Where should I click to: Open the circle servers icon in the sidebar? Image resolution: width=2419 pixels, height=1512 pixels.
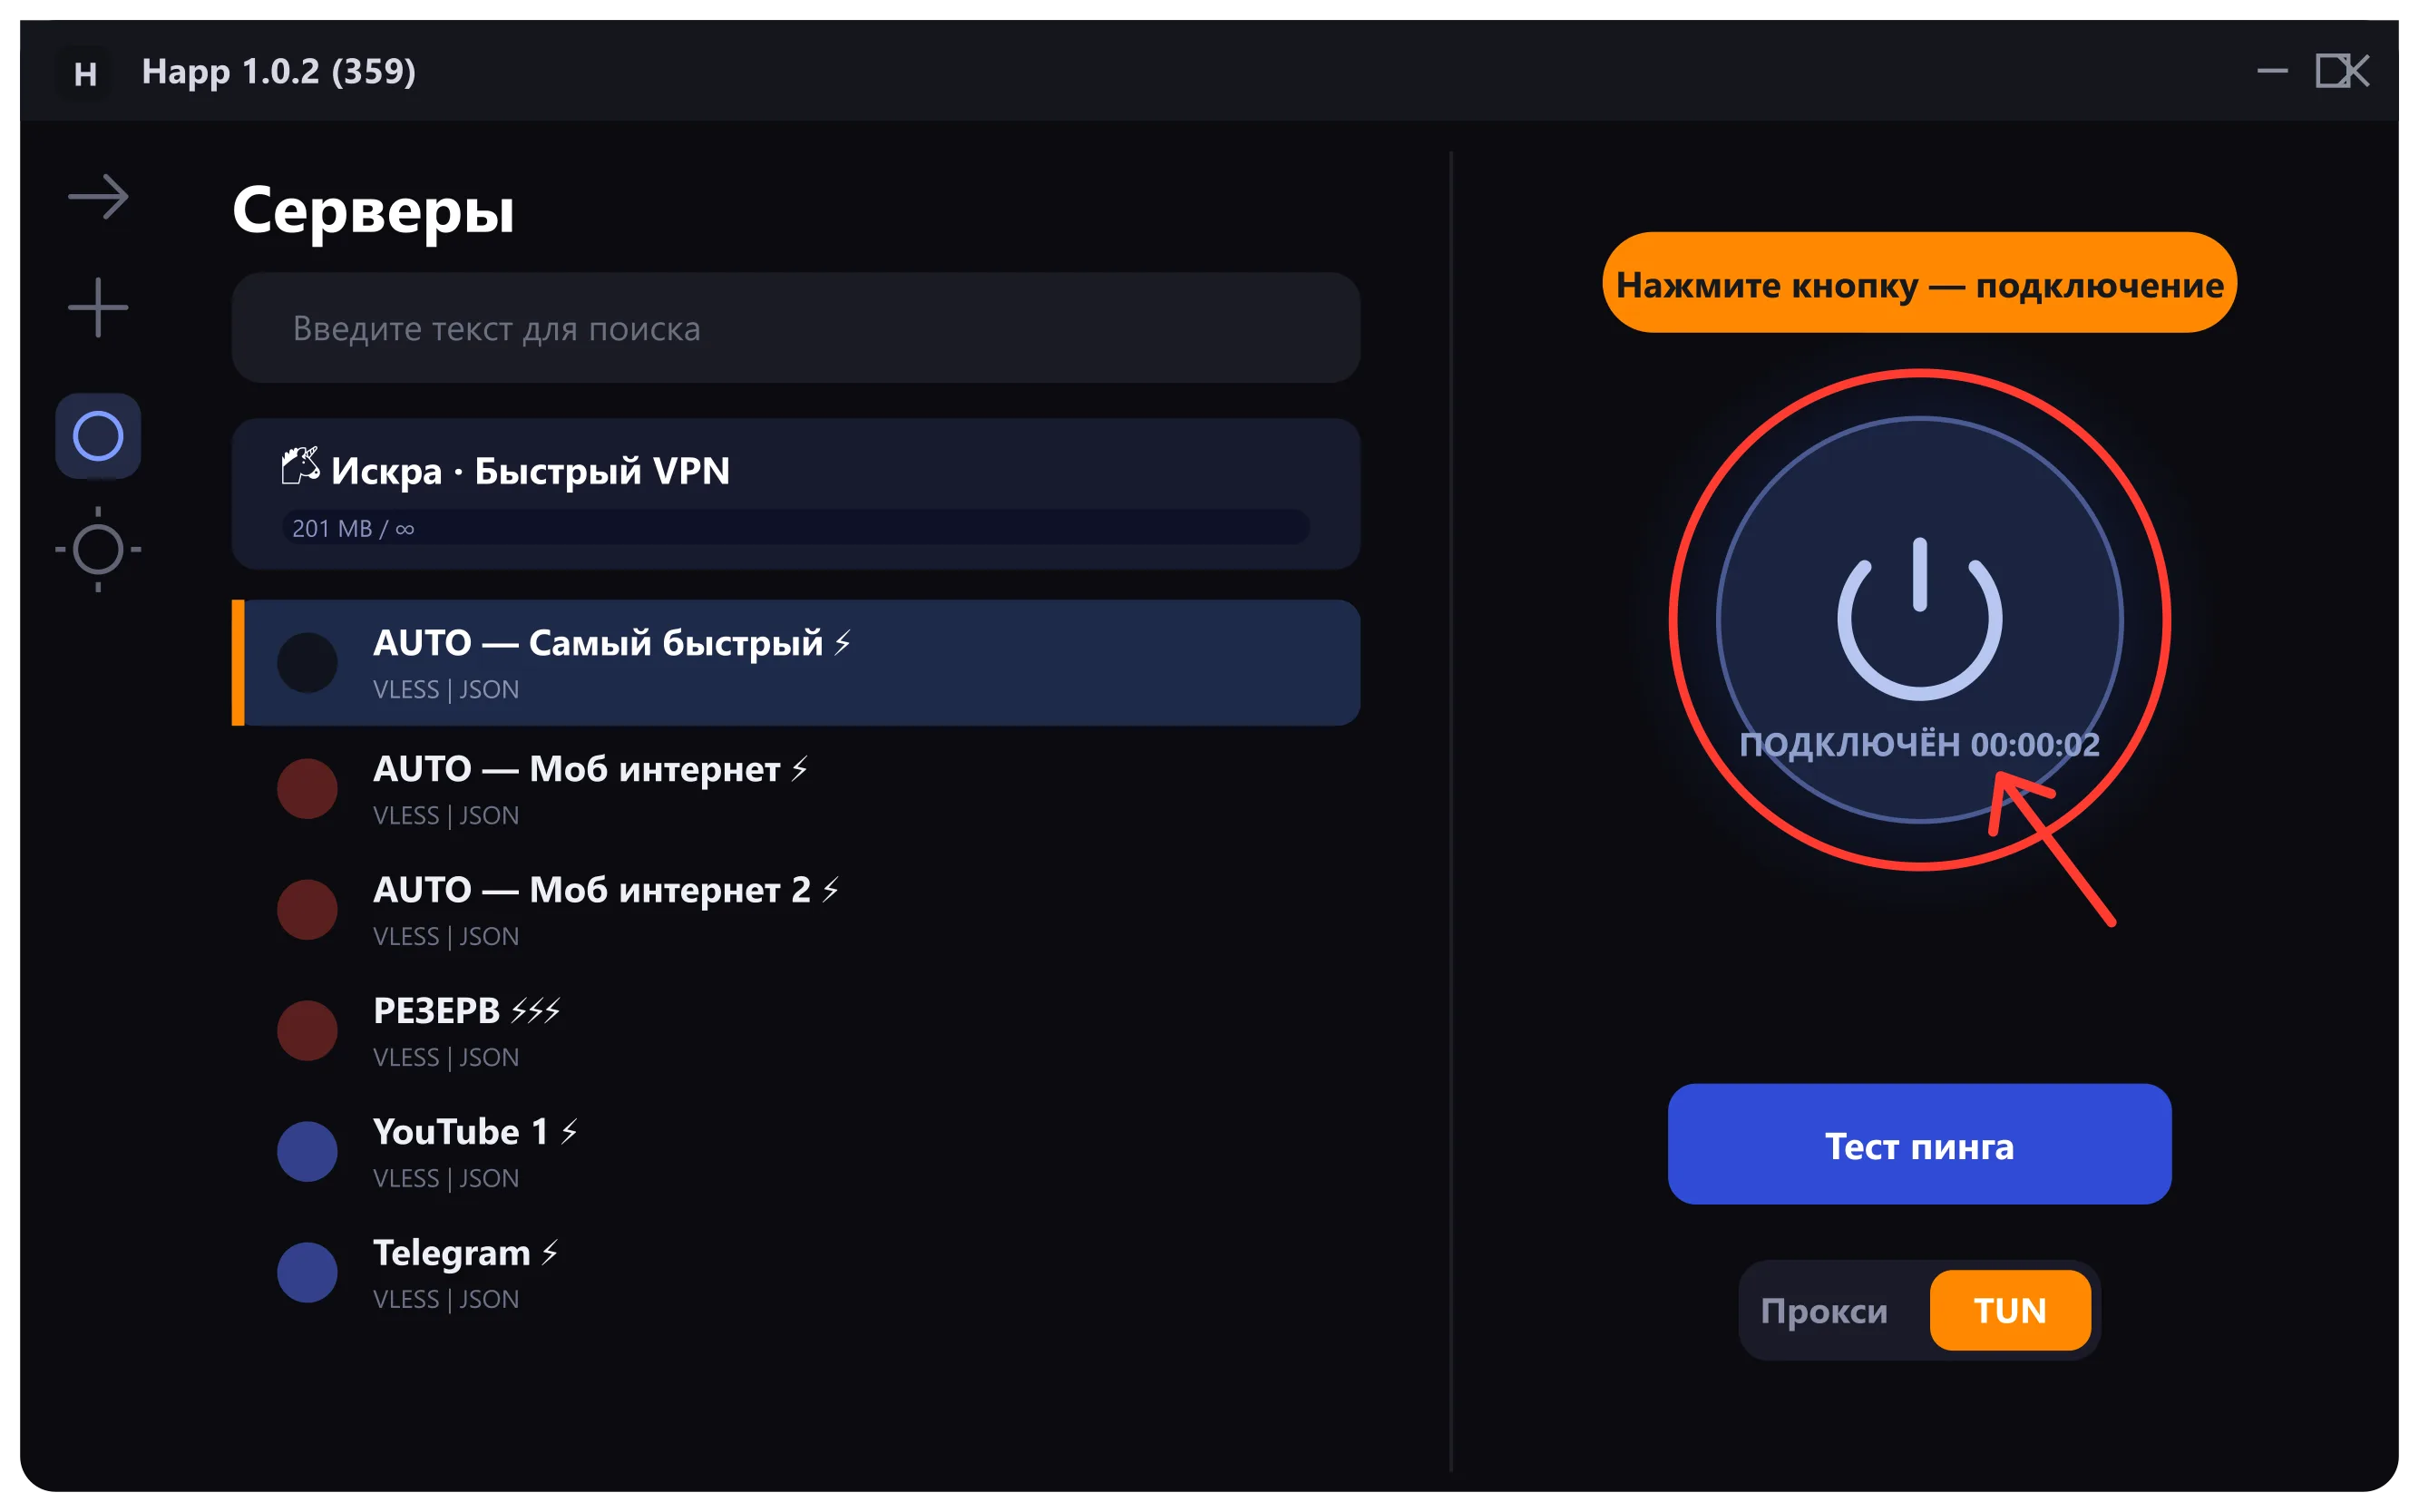pyautogui.click(x=98, y=436)
